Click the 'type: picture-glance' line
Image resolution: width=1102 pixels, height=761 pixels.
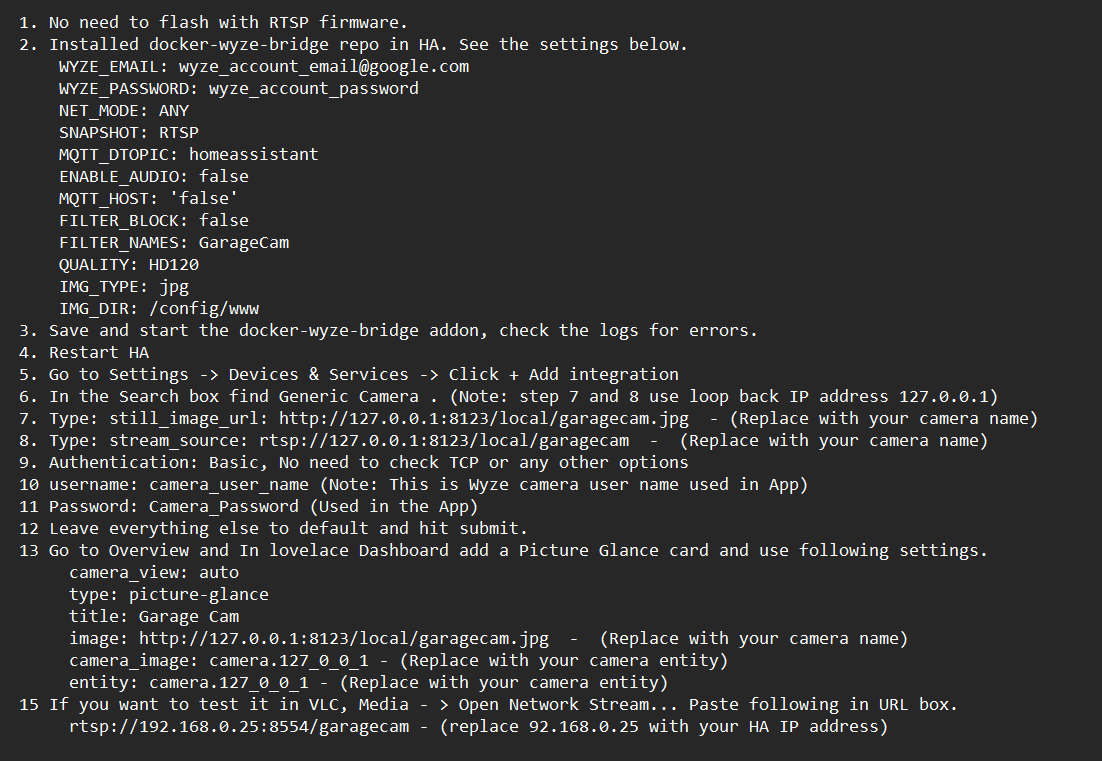(x=168, y=594)
